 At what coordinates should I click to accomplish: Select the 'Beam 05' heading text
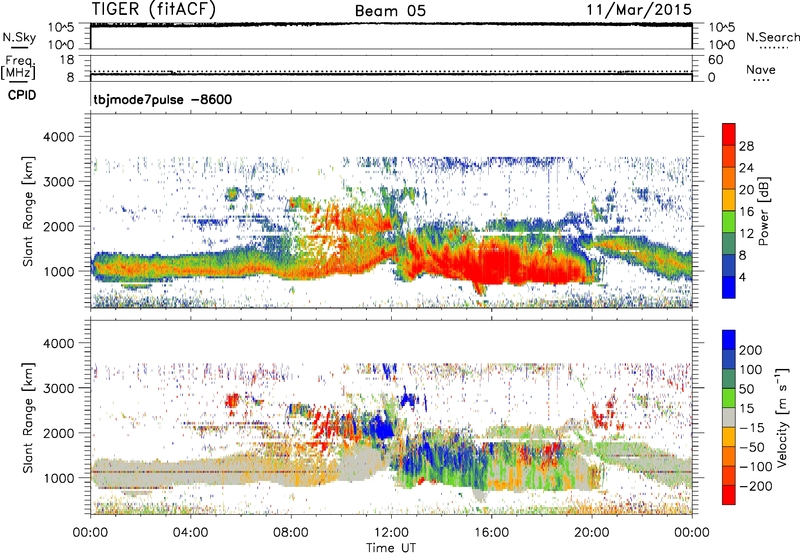tap(390, 11)
